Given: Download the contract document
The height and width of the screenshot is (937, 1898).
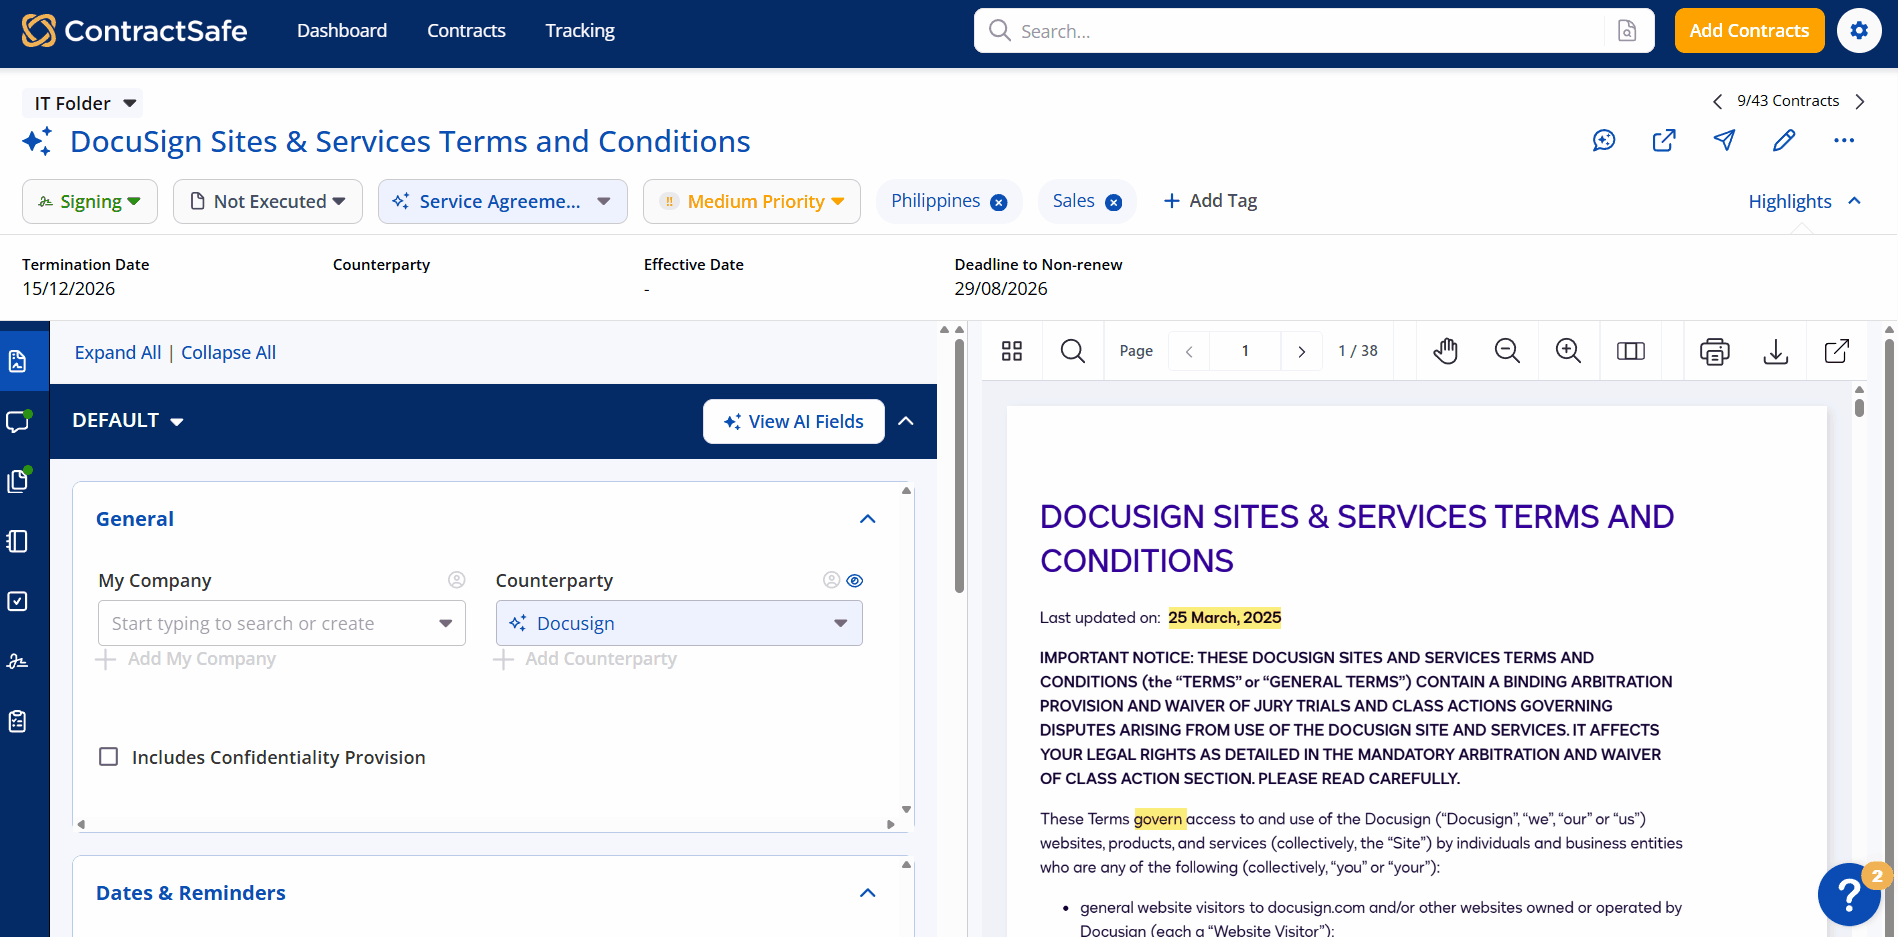Looking at the screenshot, I should pyautogui.click(x=1776, y=351).
